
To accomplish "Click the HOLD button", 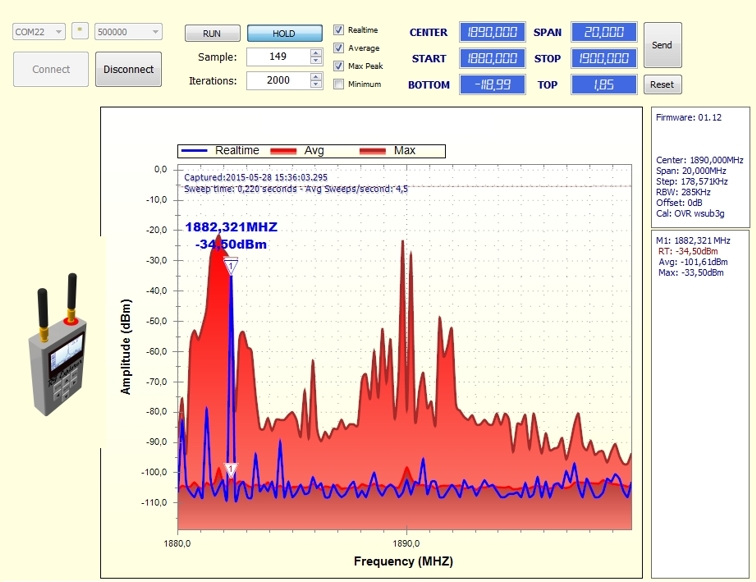I will coord(284,33).
